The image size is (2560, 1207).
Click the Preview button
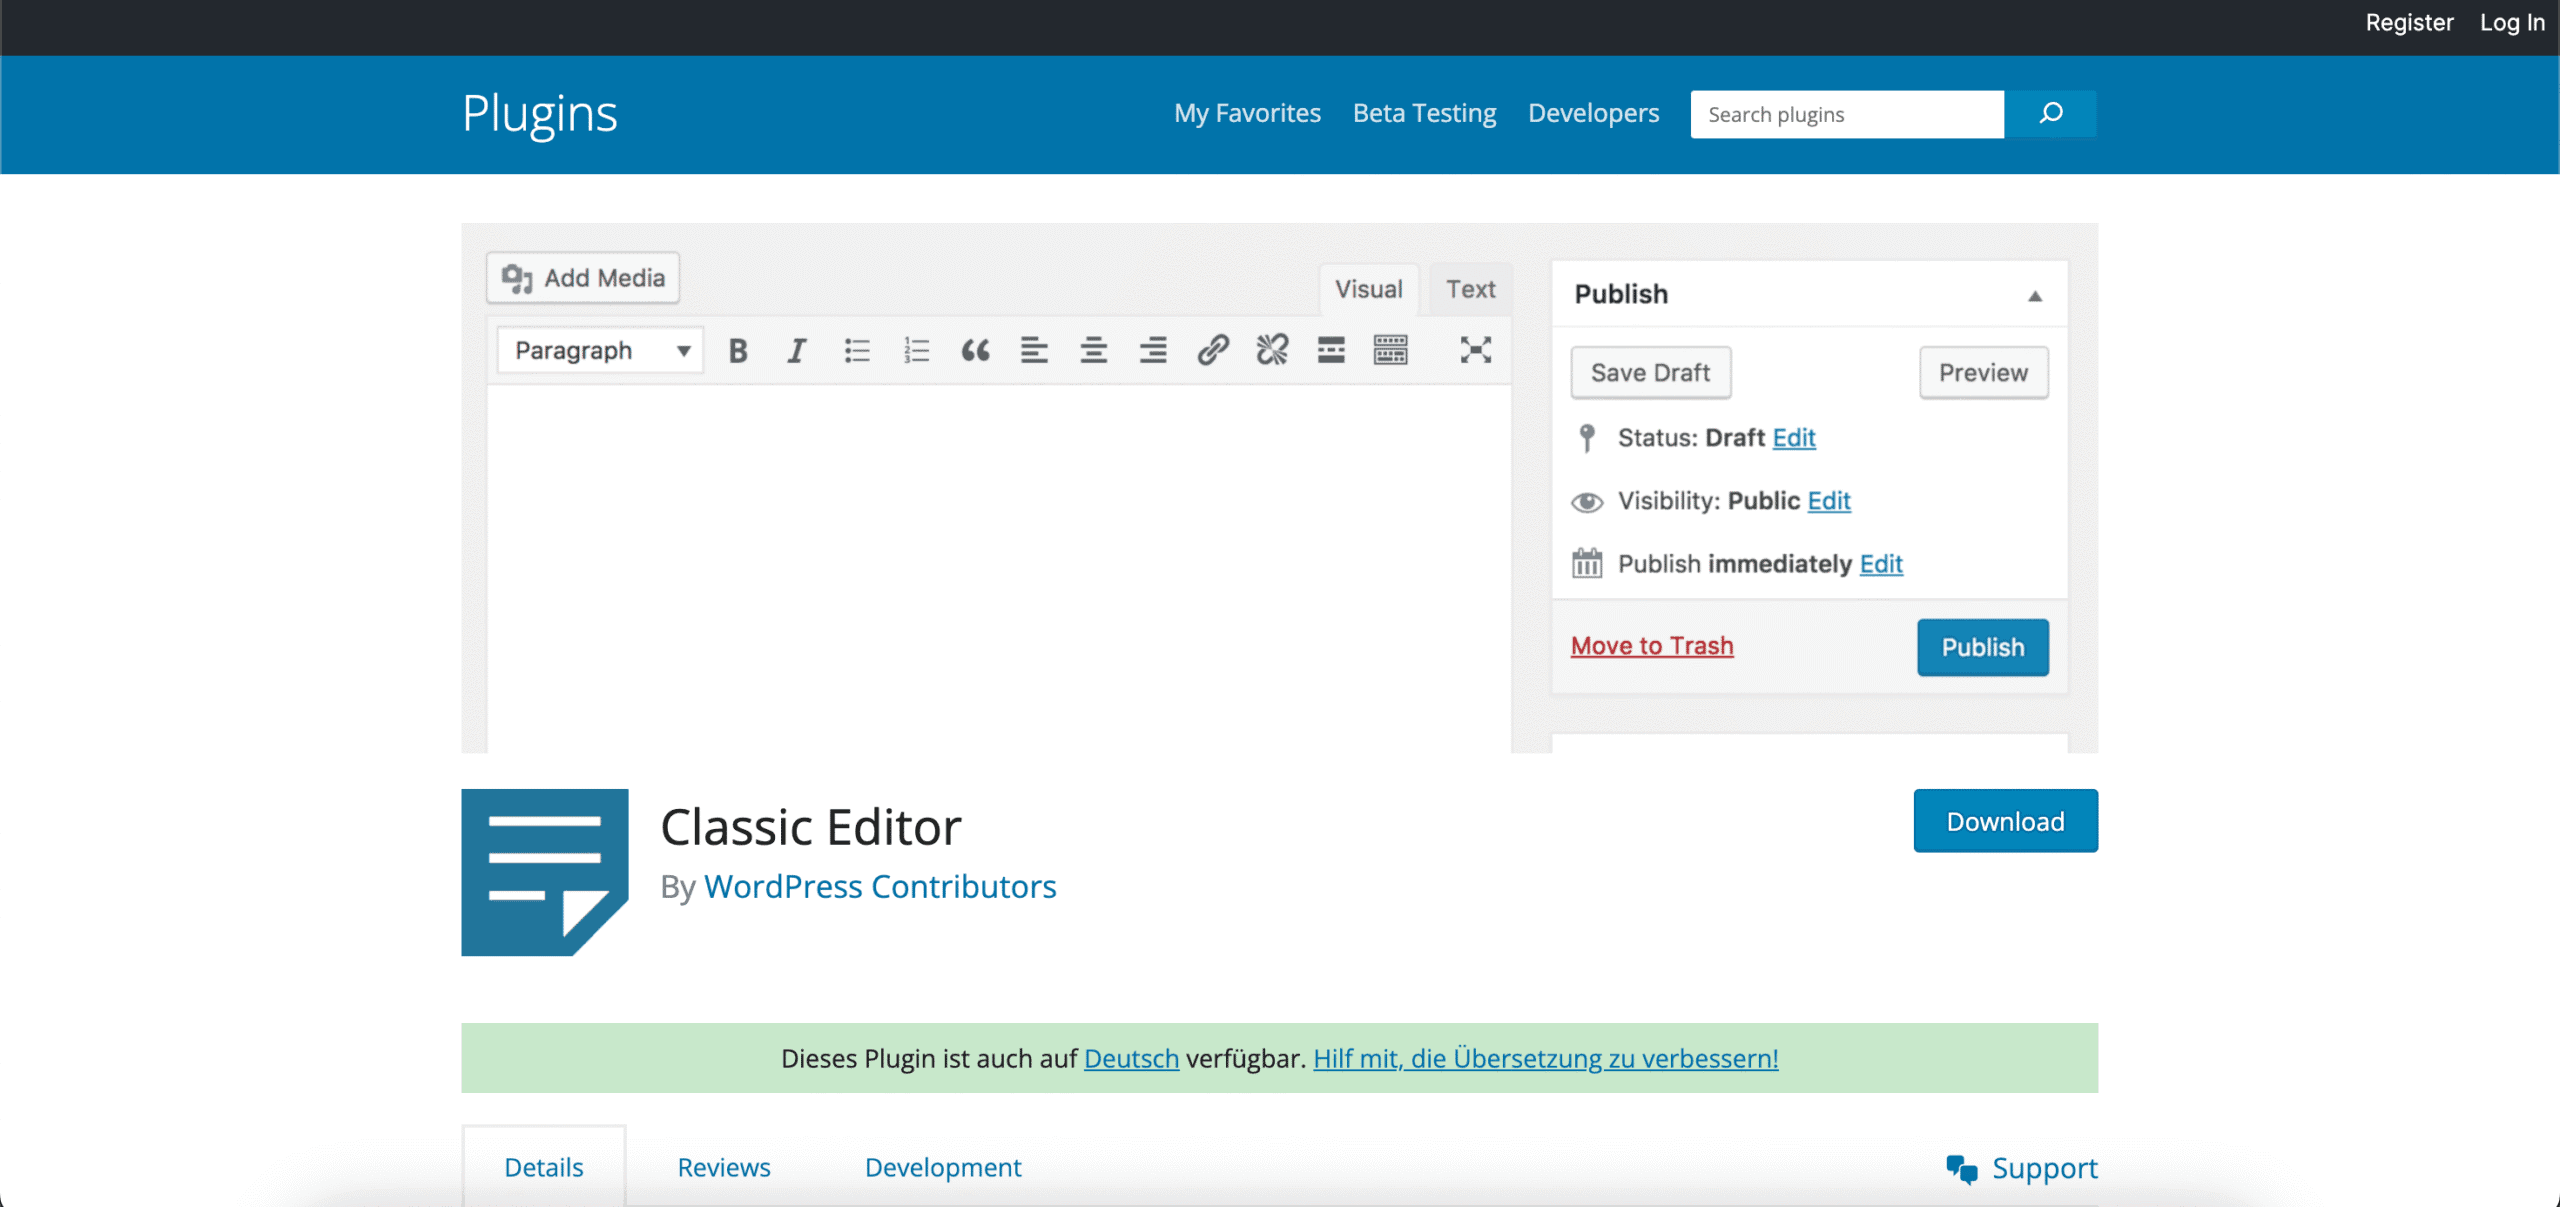1983,373
